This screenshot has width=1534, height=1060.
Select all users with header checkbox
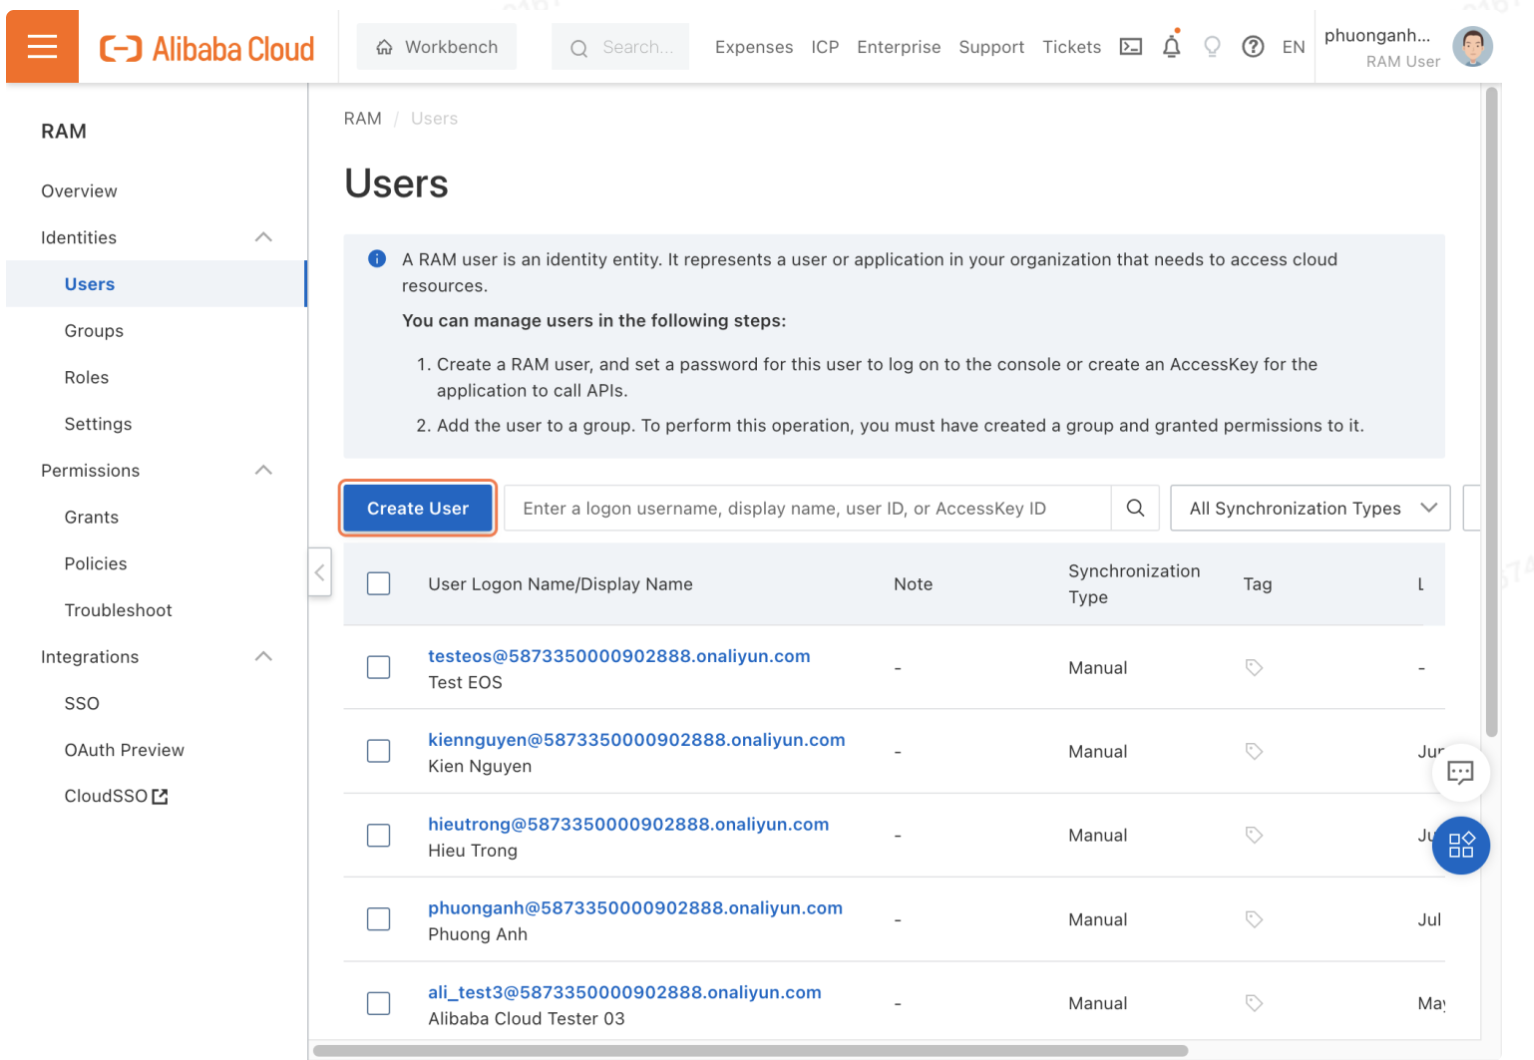tap(378, 584)
